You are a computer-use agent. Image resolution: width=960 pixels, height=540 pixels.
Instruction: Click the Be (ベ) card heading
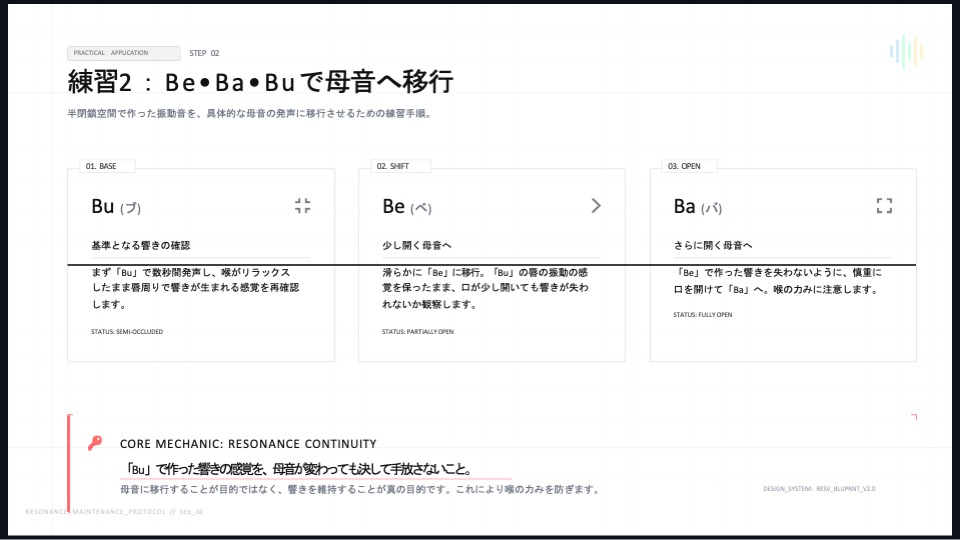tap(407, 207)
